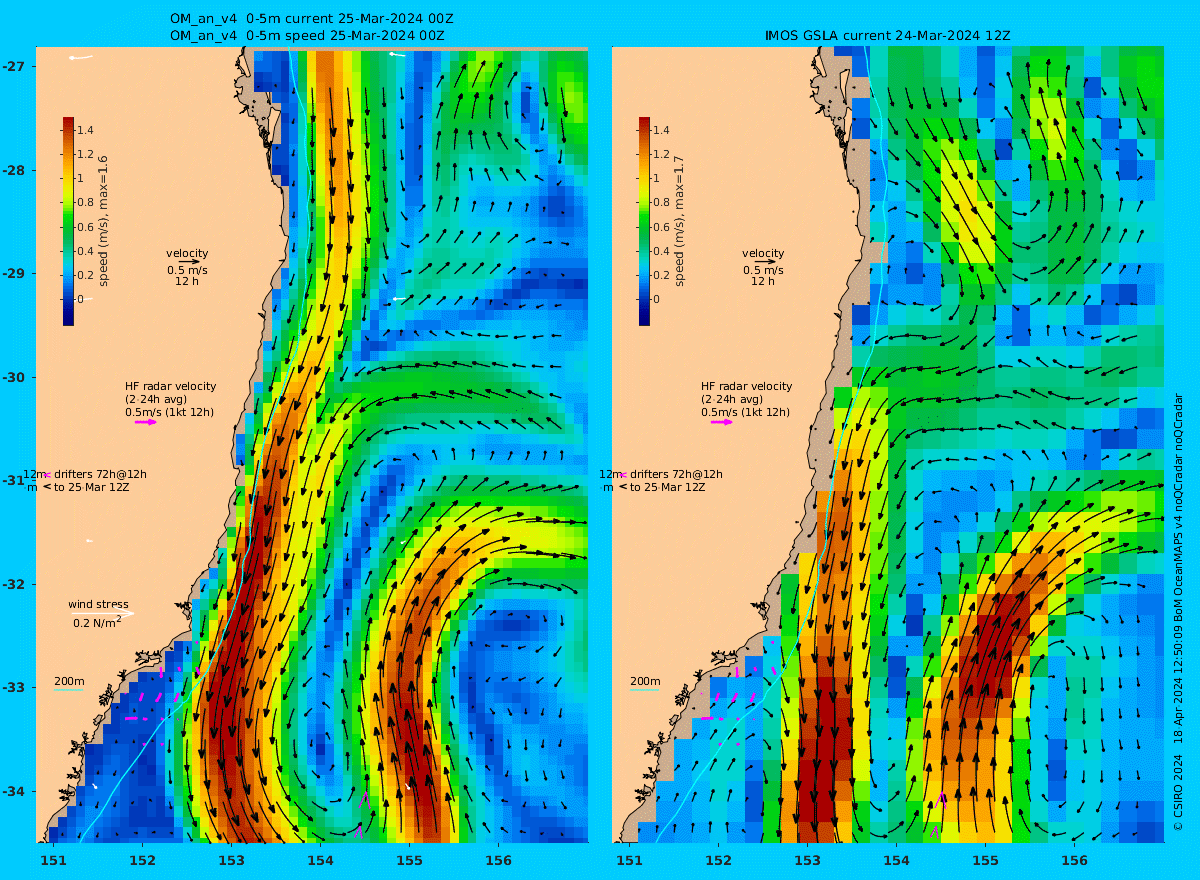Click 'HF radar velocity' text on right map

click(746, 386)
